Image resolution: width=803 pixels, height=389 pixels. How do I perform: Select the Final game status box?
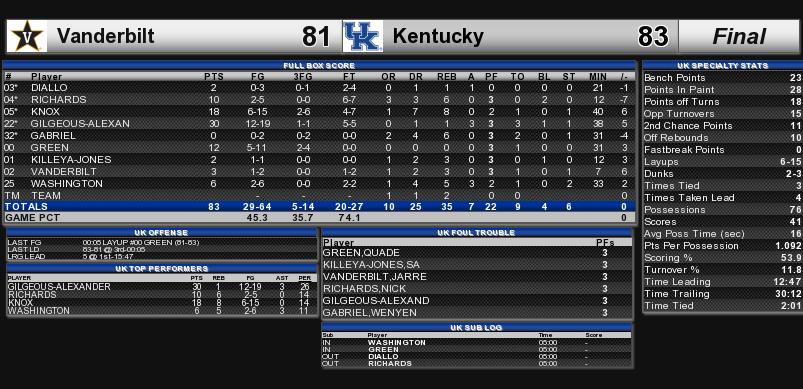[738, 36]
